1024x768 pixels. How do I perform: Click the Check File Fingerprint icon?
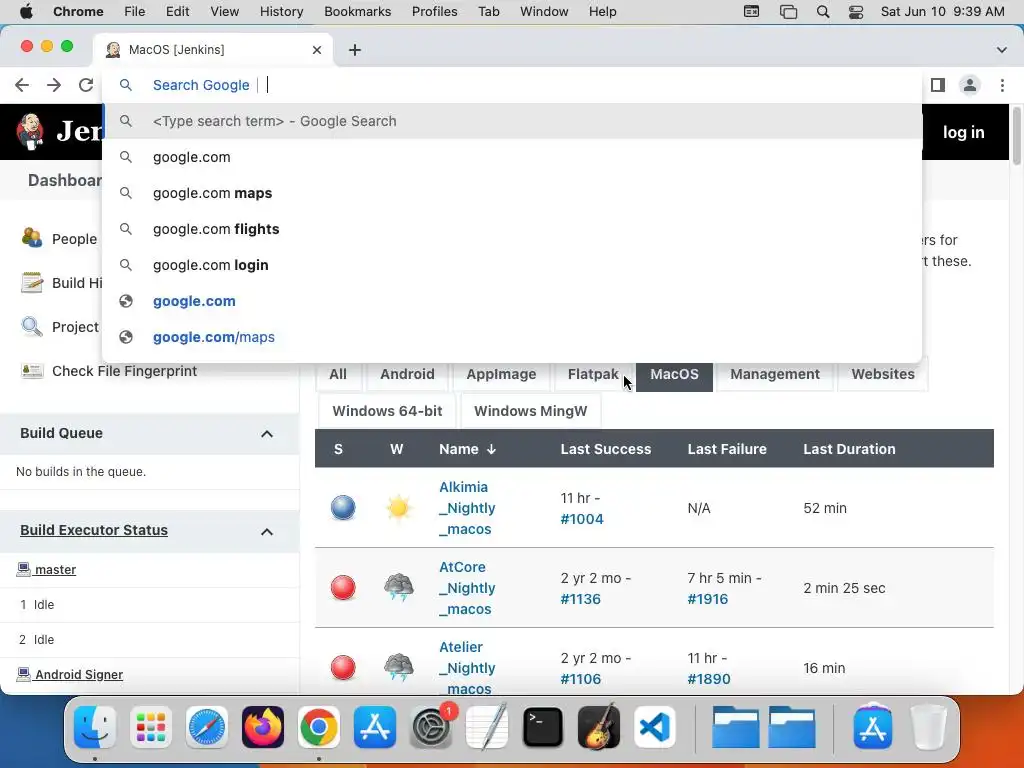[x=31, y=371]
